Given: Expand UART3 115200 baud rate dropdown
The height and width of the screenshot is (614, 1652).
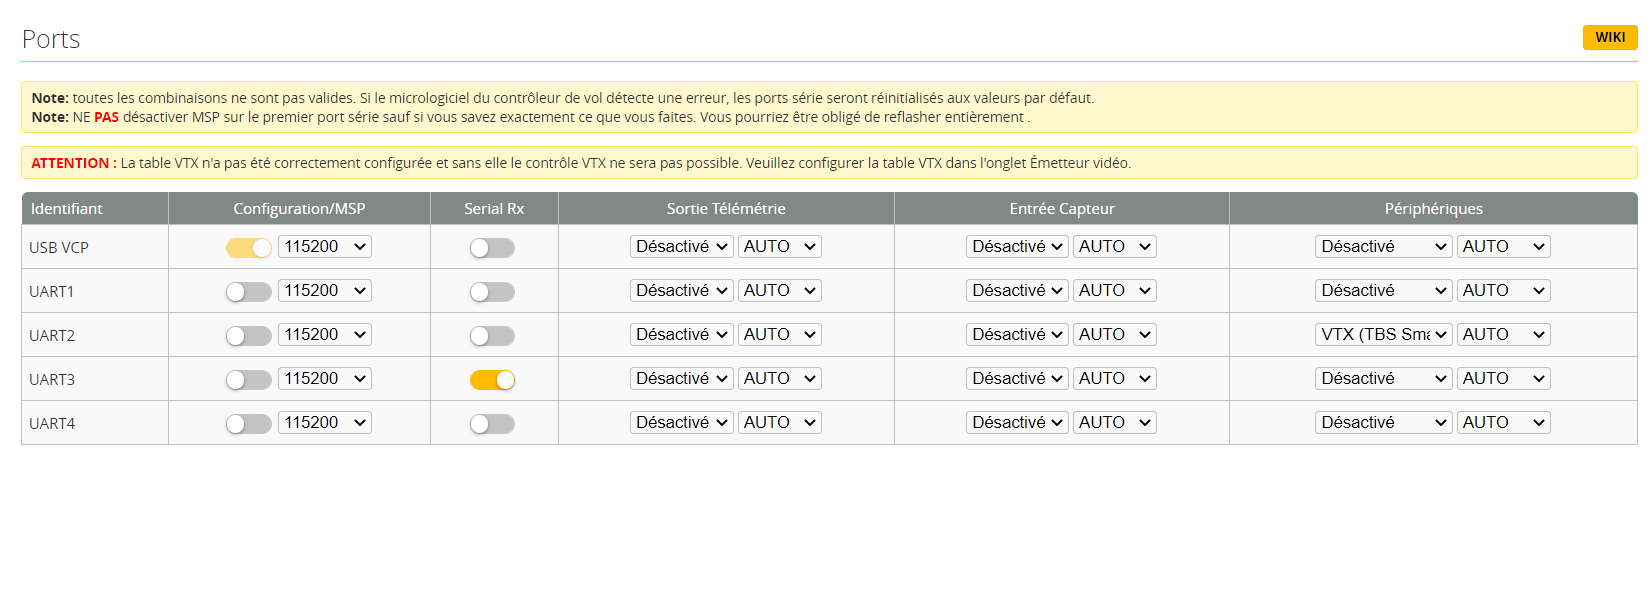Looking at the screenshot, I should 325,379.
